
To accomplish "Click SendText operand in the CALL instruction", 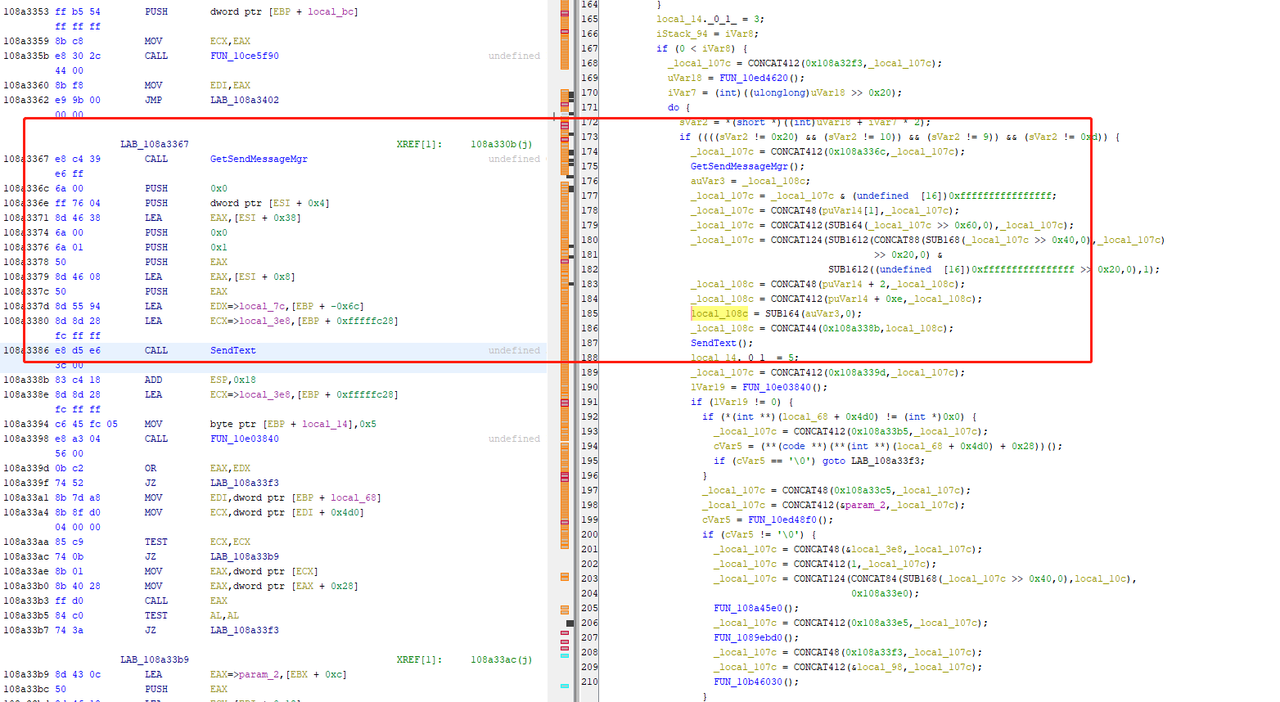I will pyautogui.click(x=233, y=351).
